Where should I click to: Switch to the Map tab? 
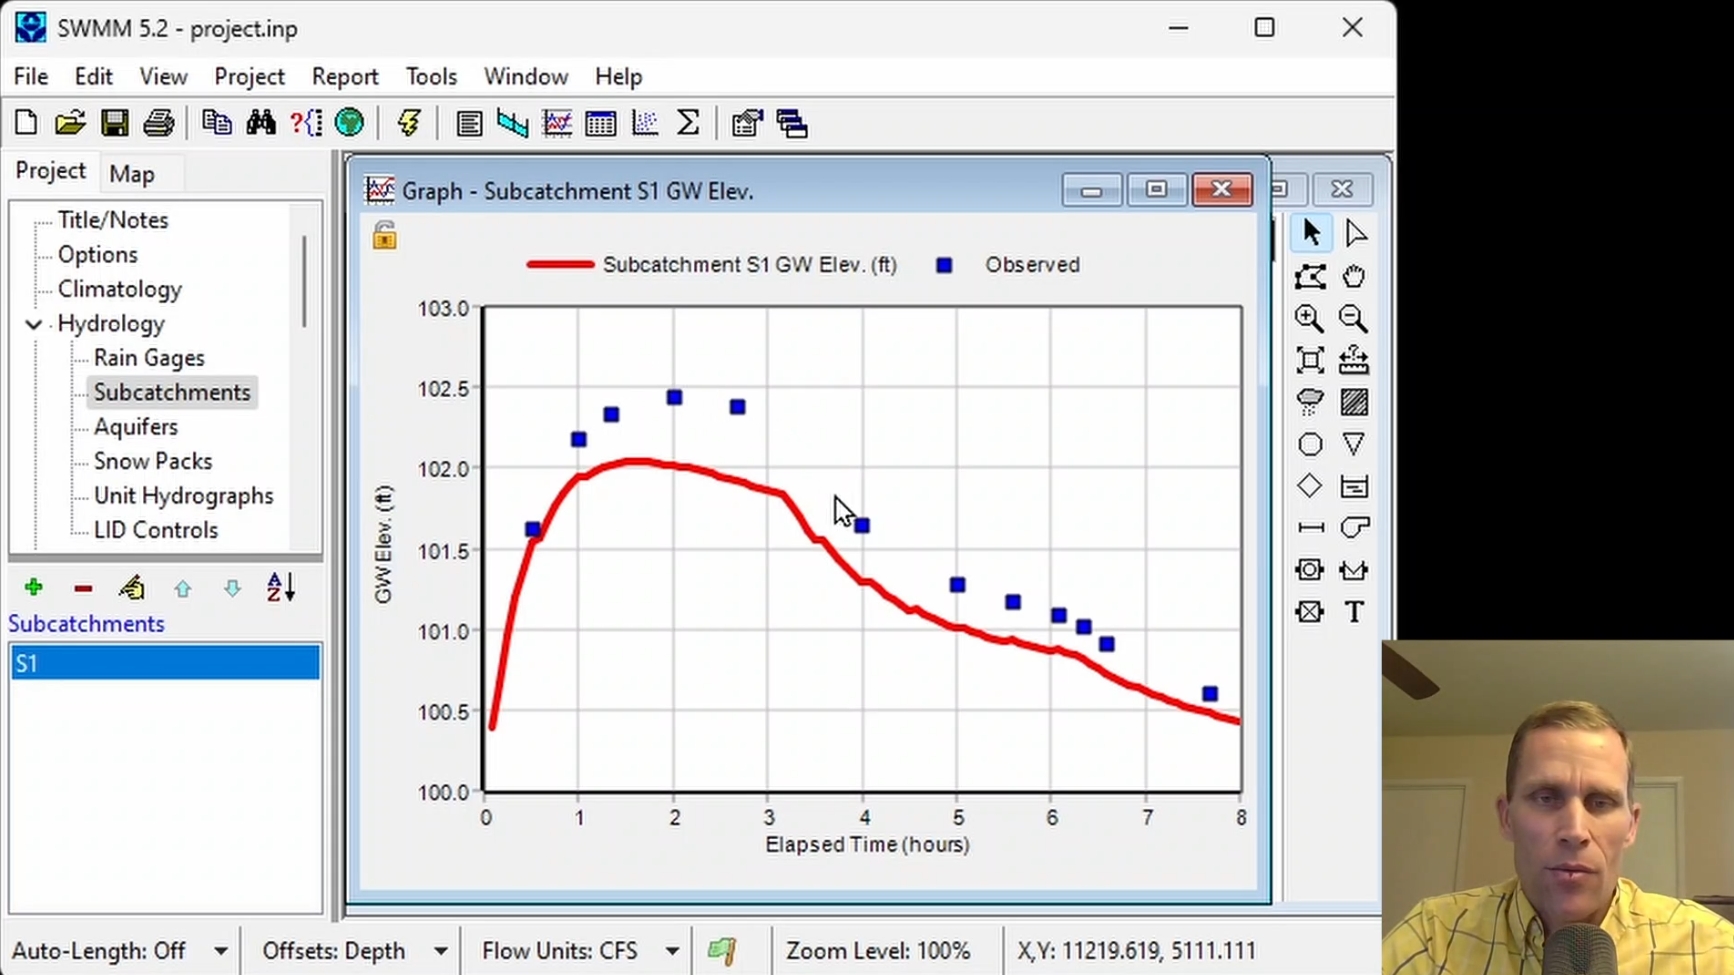point(132,174)
